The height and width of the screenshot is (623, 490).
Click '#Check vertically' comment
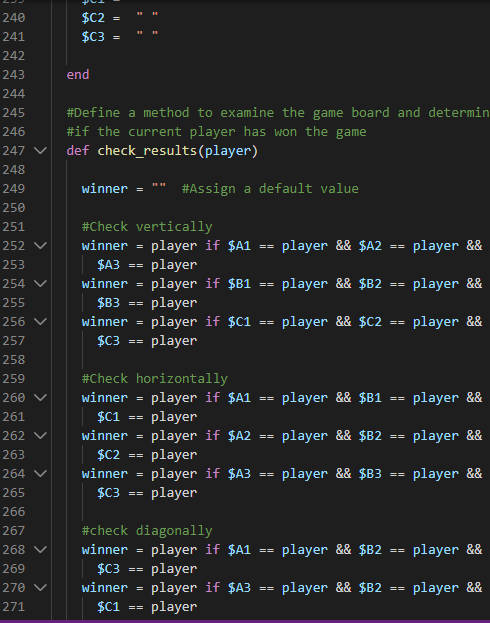point(147,226)
